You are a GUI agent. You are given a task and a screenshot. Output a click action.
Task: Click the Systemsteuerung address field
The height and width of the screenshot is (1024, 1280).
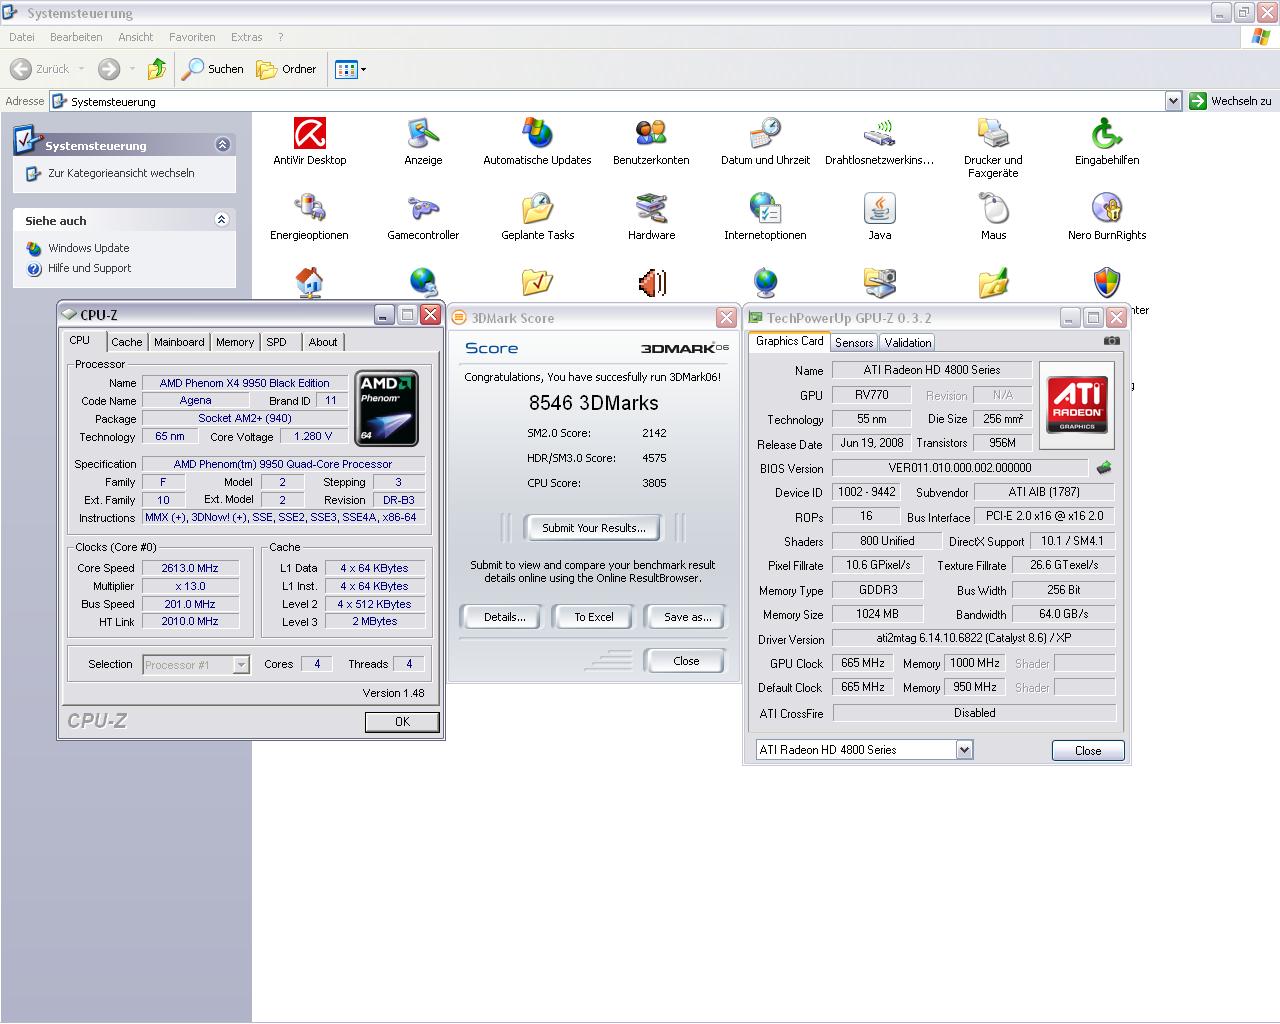pos(608,101)
